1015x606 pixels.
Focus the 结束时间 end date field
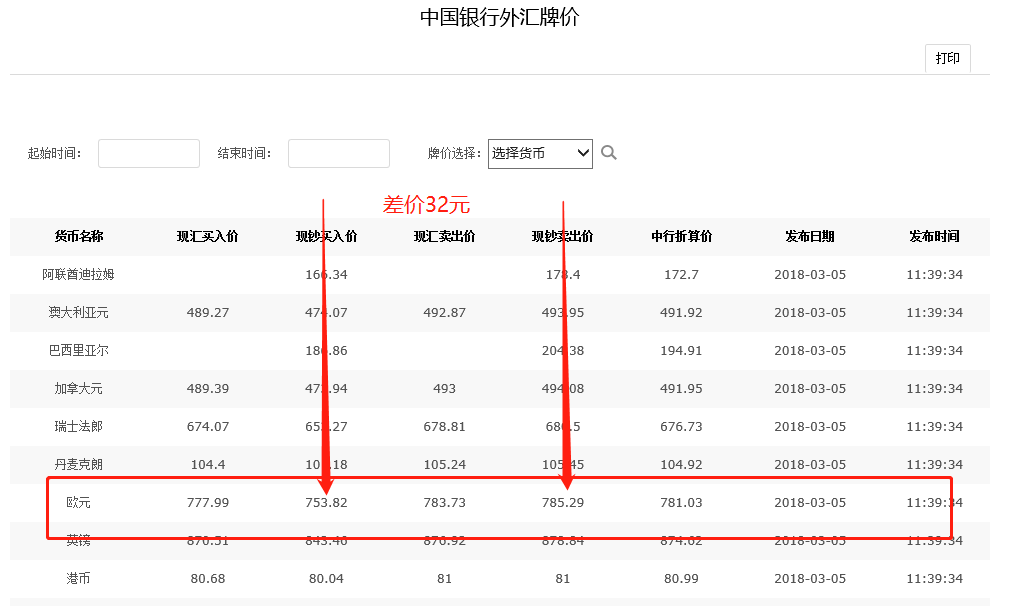339,153
